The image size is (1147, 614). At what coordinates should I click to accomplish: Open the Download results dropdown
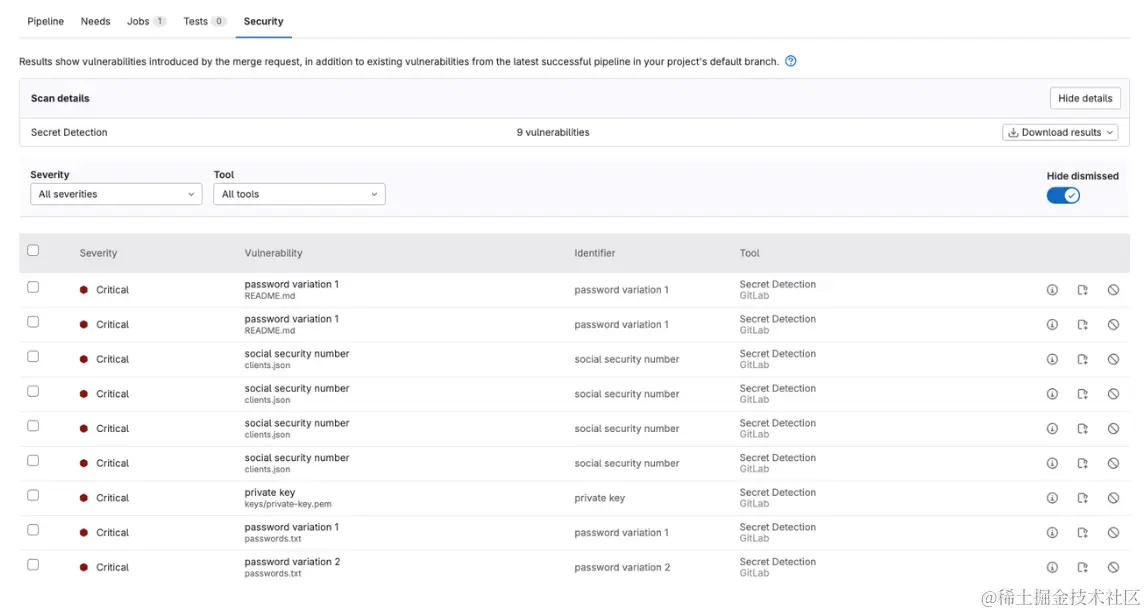1060,132
